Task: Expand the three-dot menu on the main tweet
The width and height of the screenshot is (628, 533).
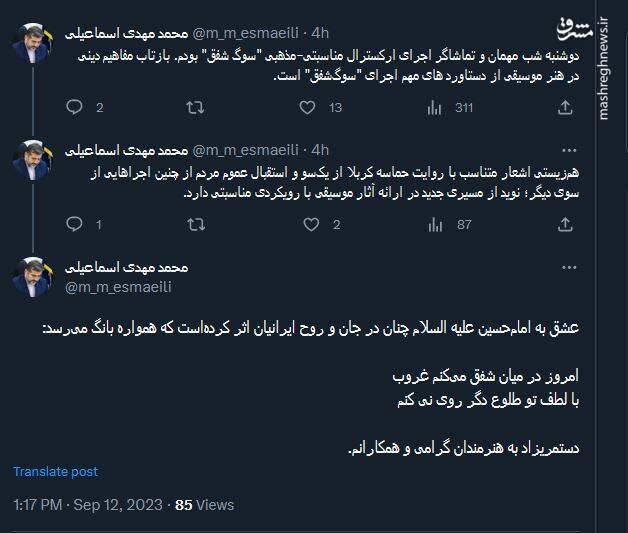Action: [x=569, y=268]
